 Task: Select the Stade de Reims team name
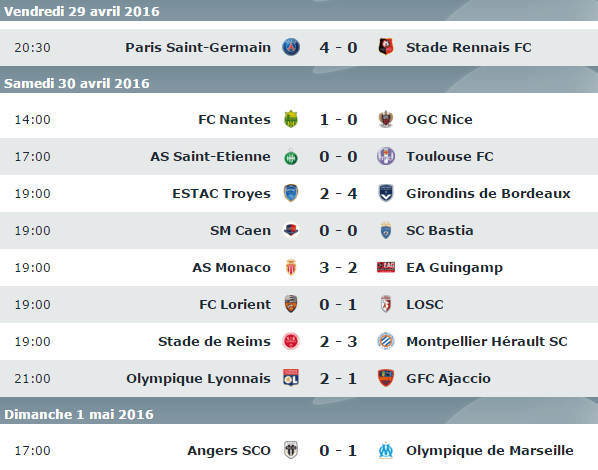(214, 341)
